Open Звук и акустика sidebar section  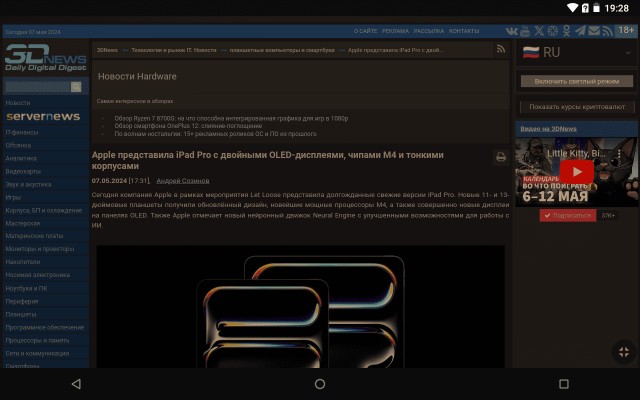(x=28, y=184)
